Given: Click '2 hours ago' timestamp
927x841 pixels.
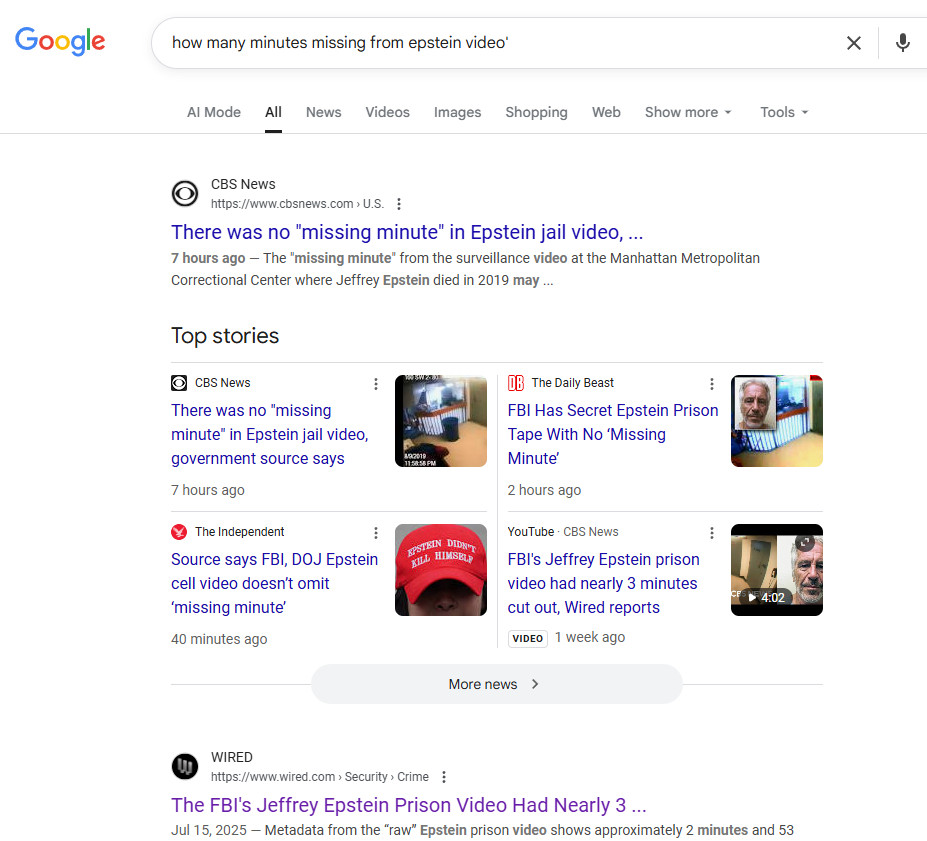Looking at the screenshot, I should [x=544, y=490].
